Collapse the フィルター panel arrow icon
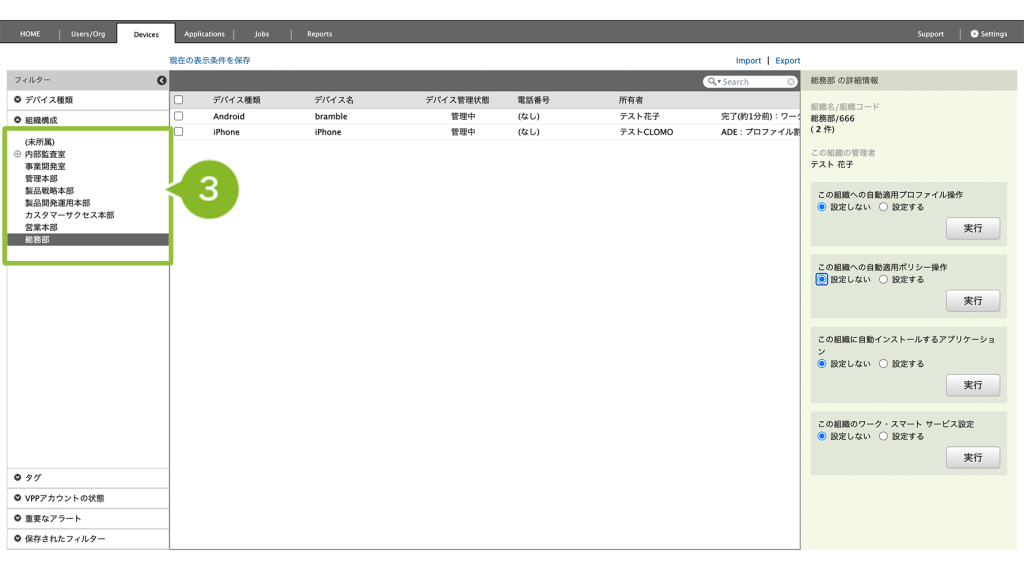The image size is (1024, 576). coord(162,80)
